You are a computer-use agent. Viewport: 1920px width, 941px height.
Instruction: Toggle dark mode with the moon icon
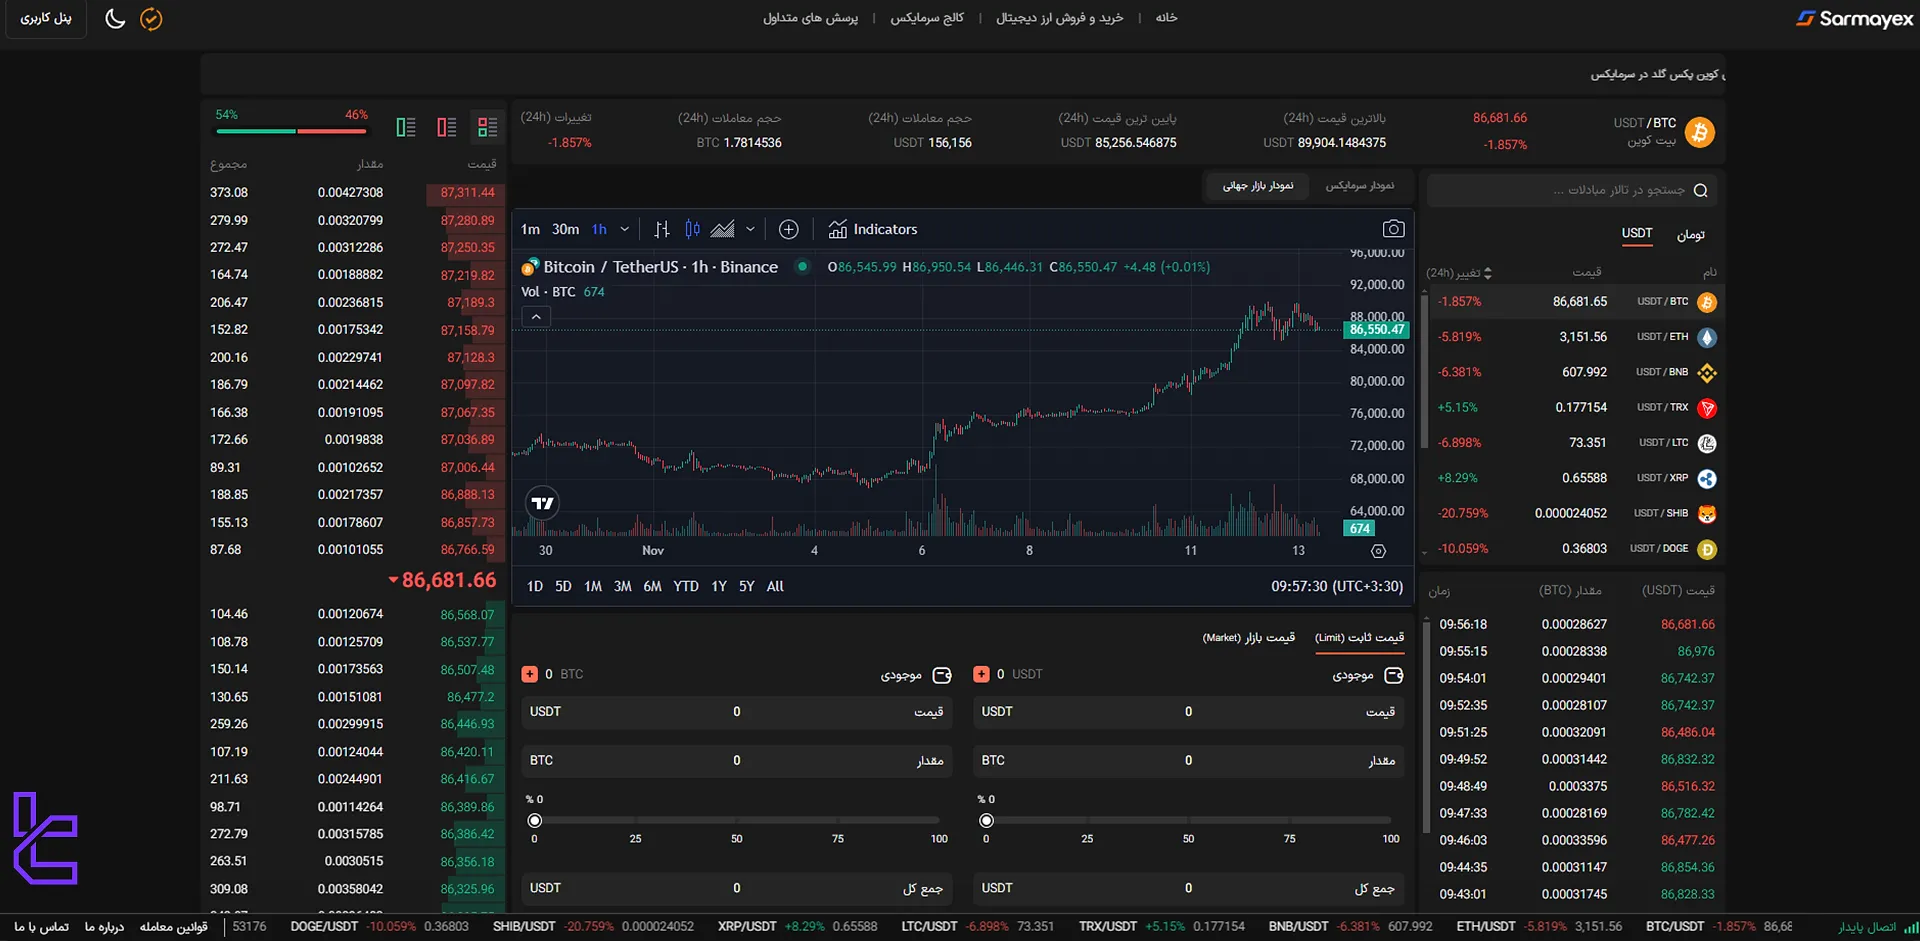pyautogui.click(x=115, y=19)
